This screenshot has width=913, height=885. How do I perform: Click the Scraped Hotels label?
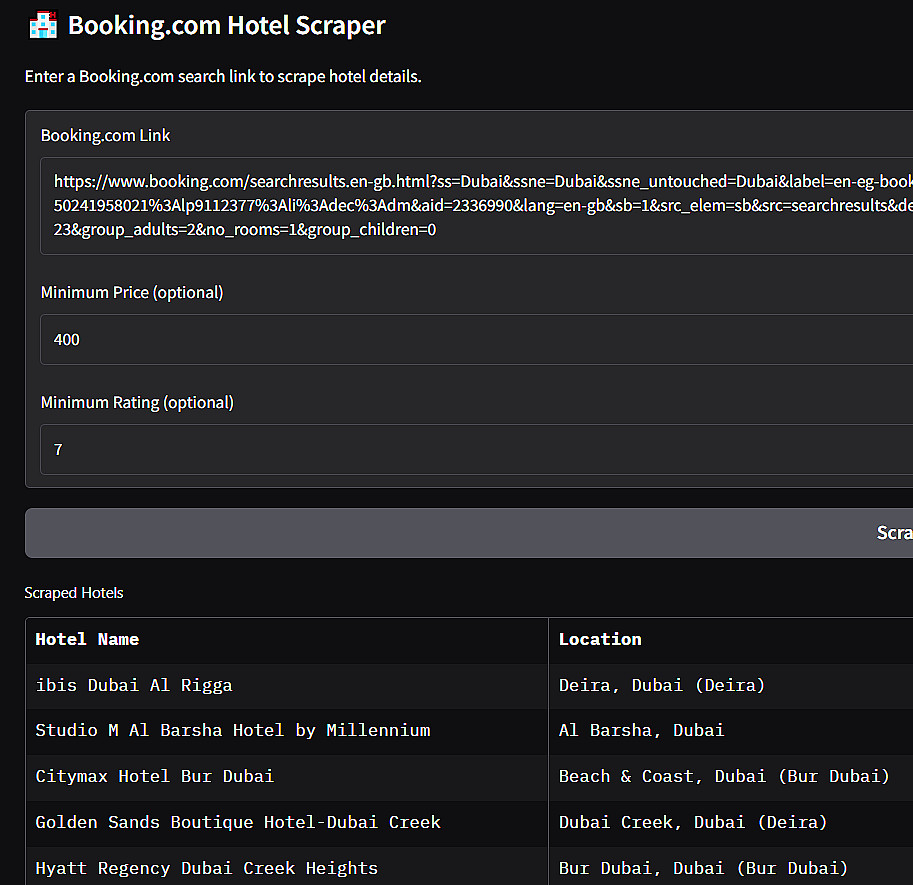click(x=74, y=593)
